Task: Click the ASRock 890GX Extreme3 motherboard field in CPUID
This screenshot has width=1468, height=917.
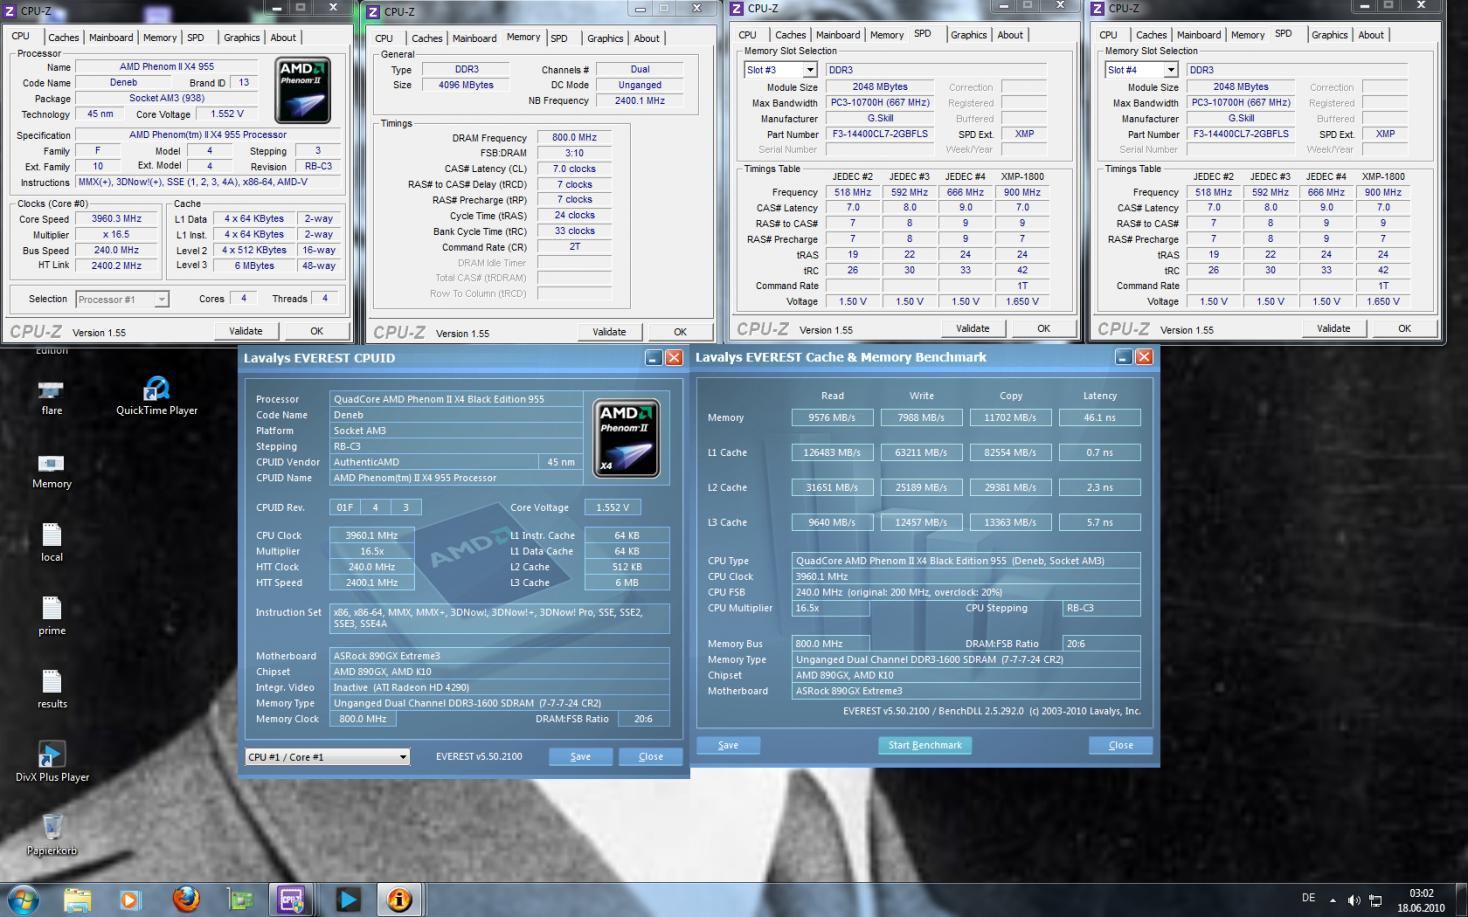Action: (x=499, y=656)
